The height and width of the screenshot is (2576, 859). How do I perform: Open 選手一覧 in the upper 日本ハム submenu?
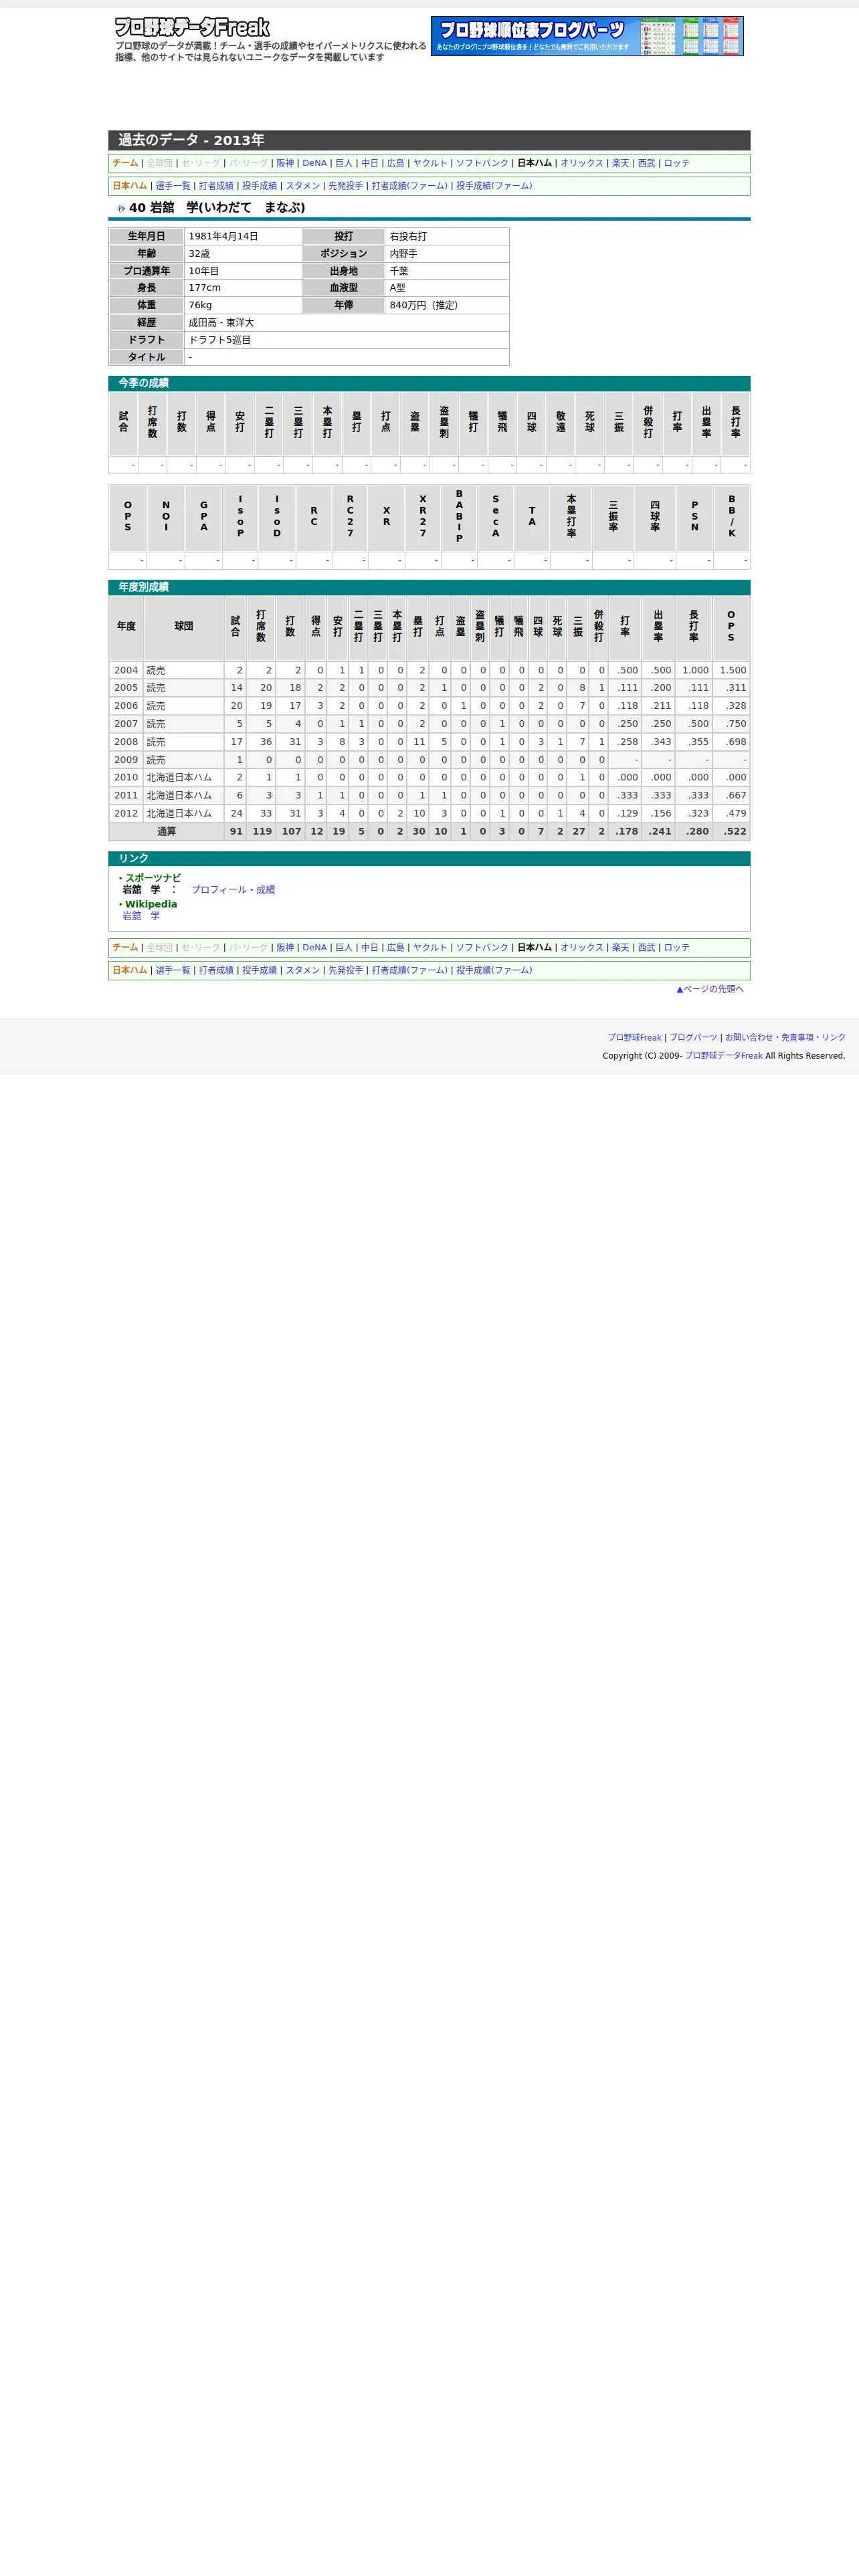(x=173, y=186)
